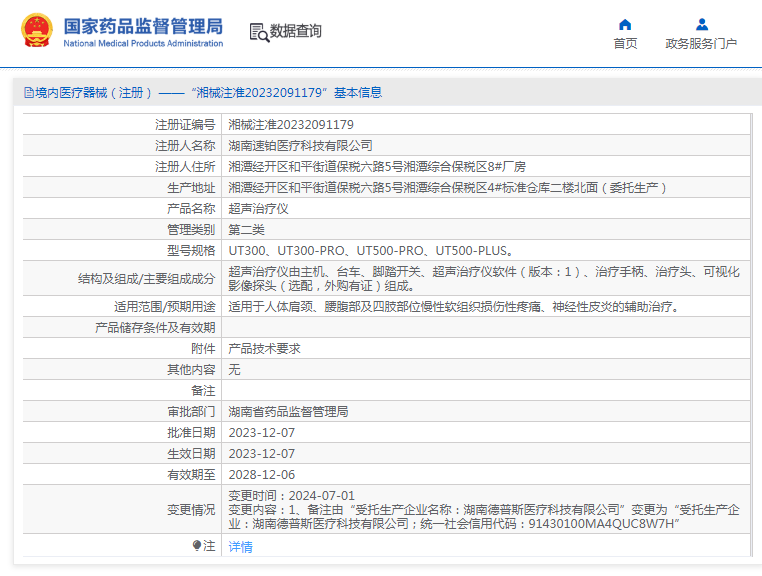Image resolution: width=762 pixels, height=576 pixels.
Task: Click the document icon before 境内医疗器械
Action: pyautogui.click(x=29, y=92)
